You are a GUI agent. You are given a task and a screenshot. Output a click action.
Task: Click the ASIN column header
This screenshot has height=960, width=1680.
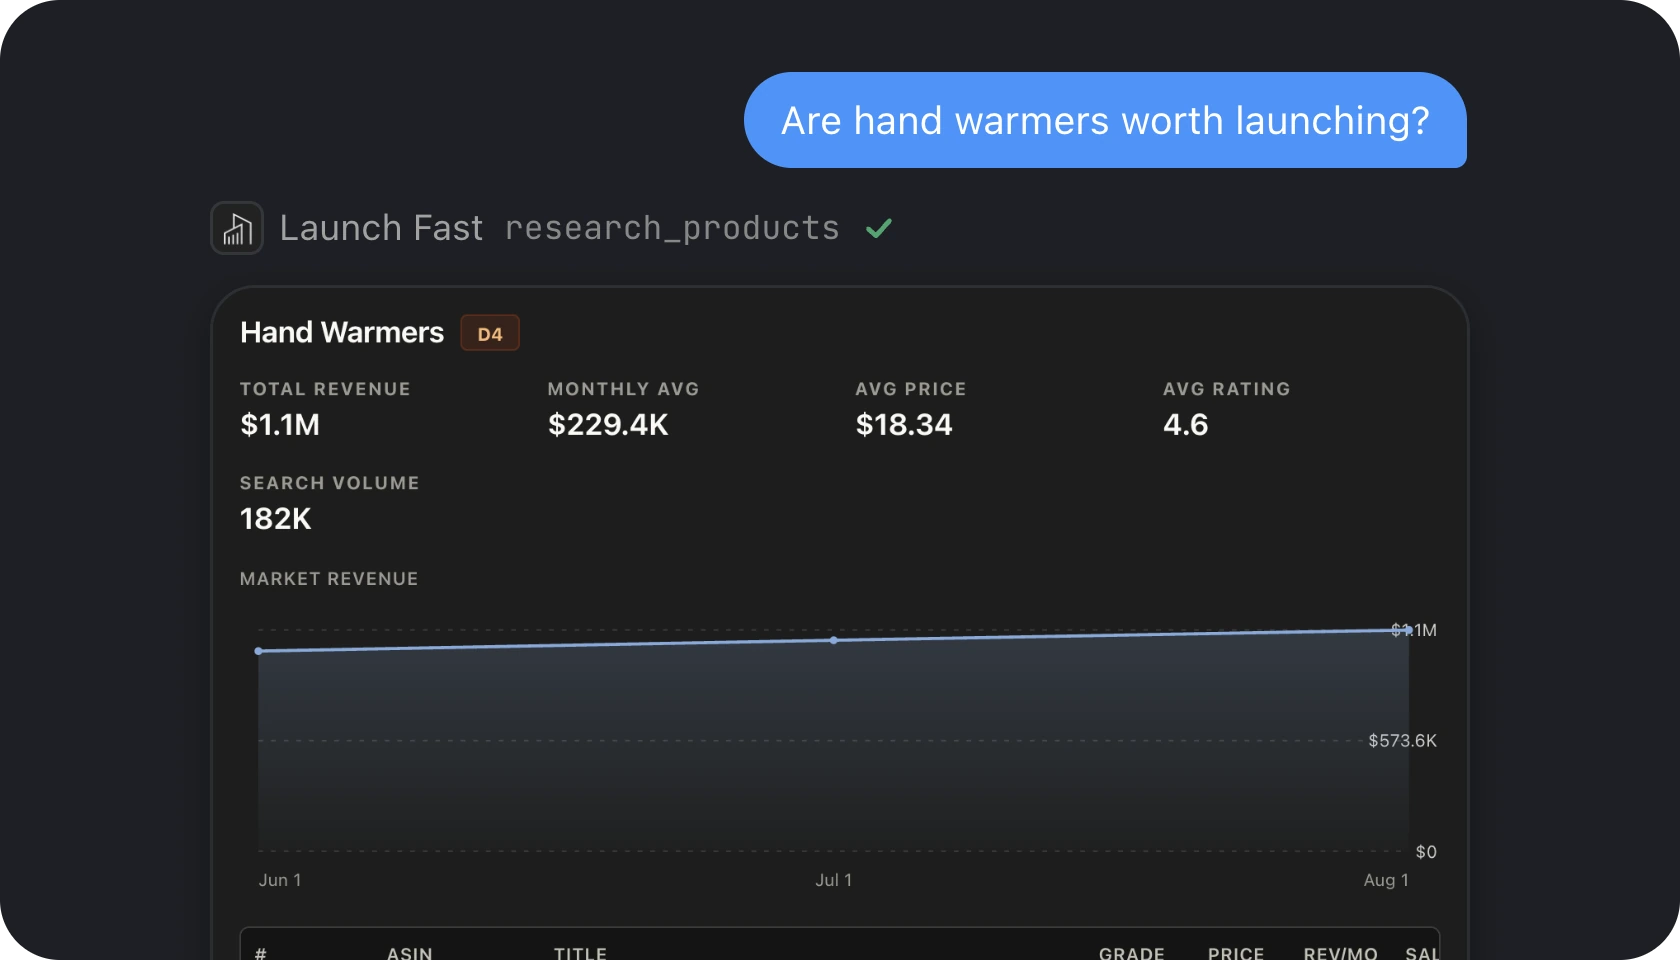pos(410,953)
